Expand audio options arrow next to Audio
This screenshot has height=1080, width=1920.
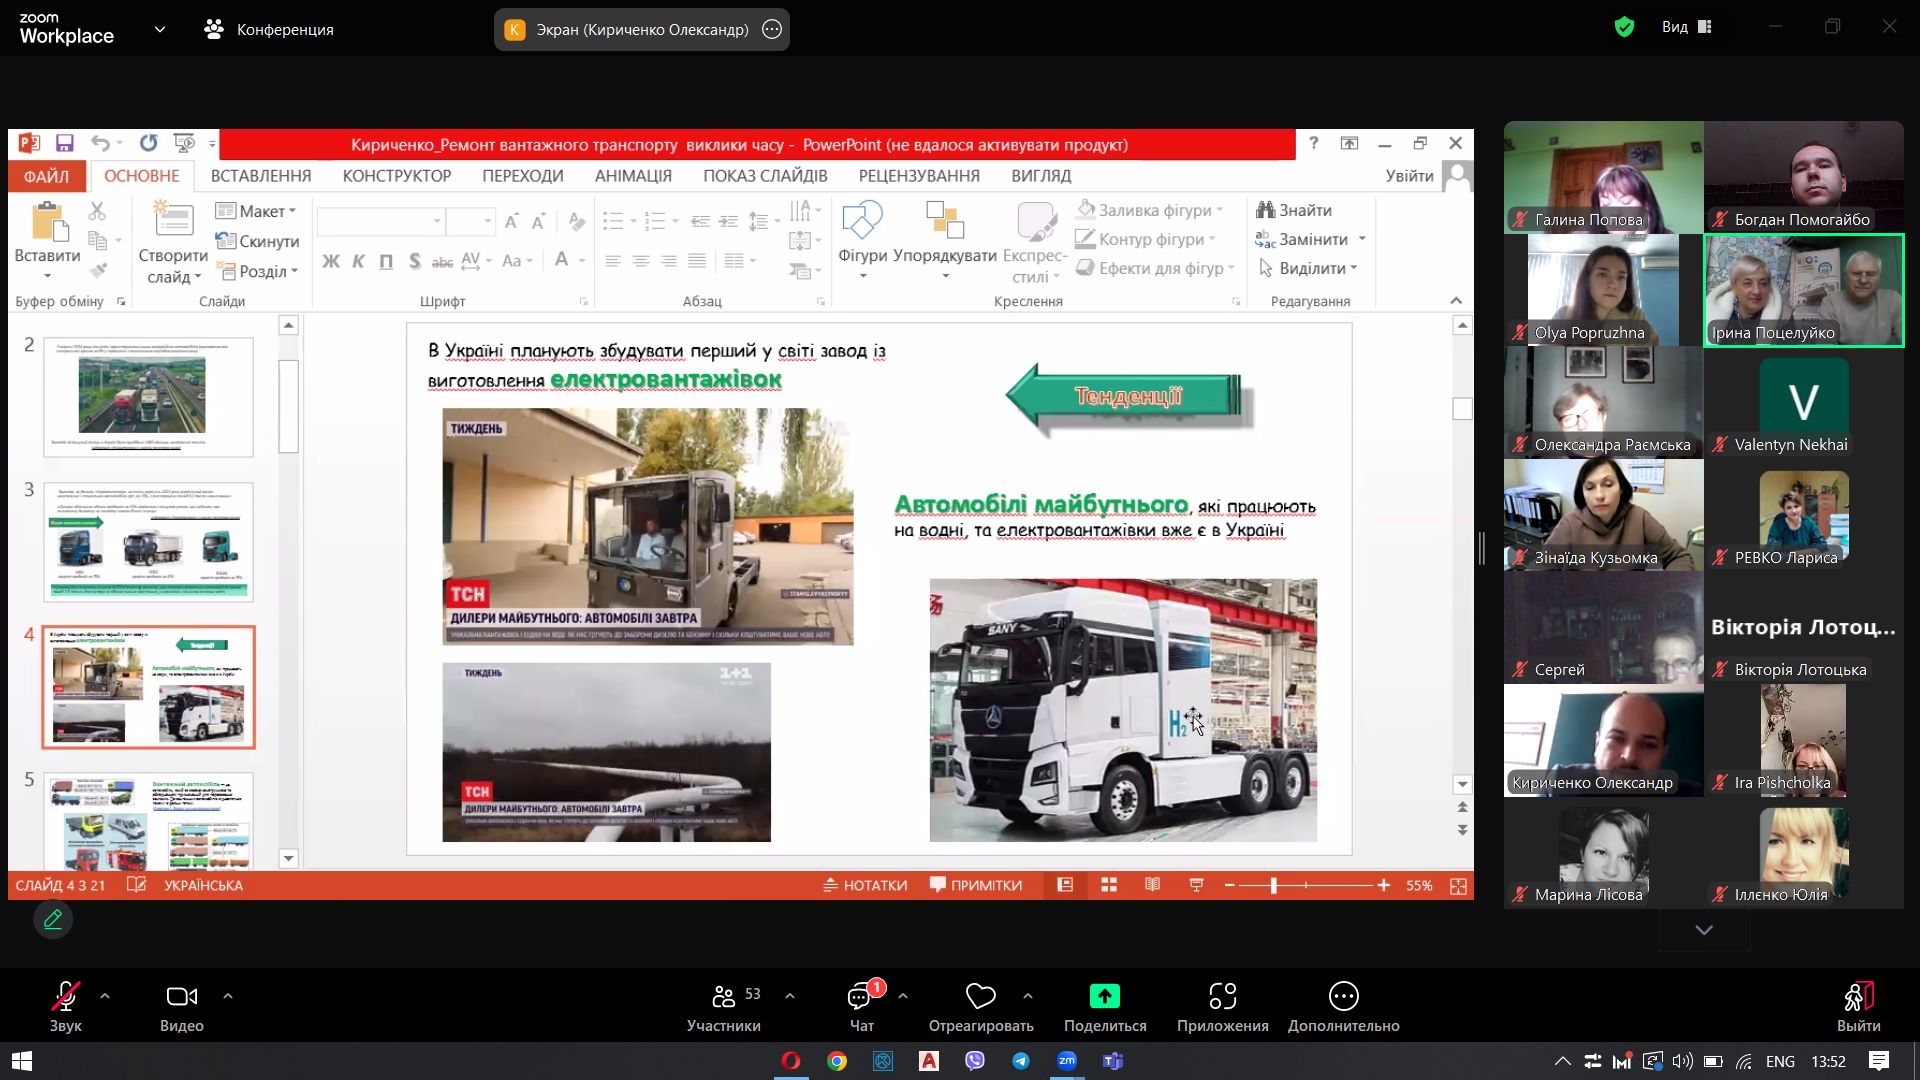(105, 996)
